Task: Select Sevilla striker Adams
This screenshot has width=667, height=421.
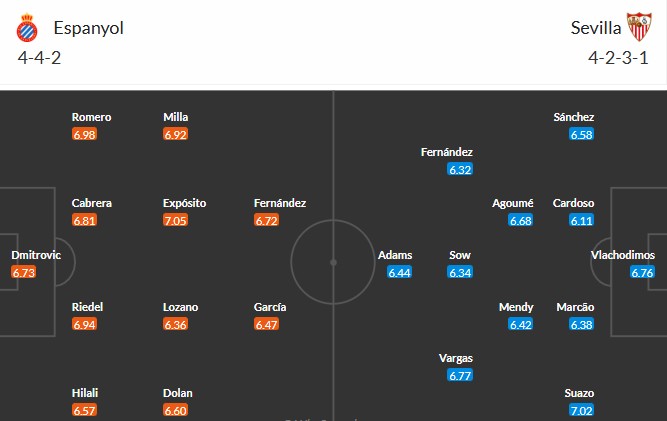Action: (395, 255)
